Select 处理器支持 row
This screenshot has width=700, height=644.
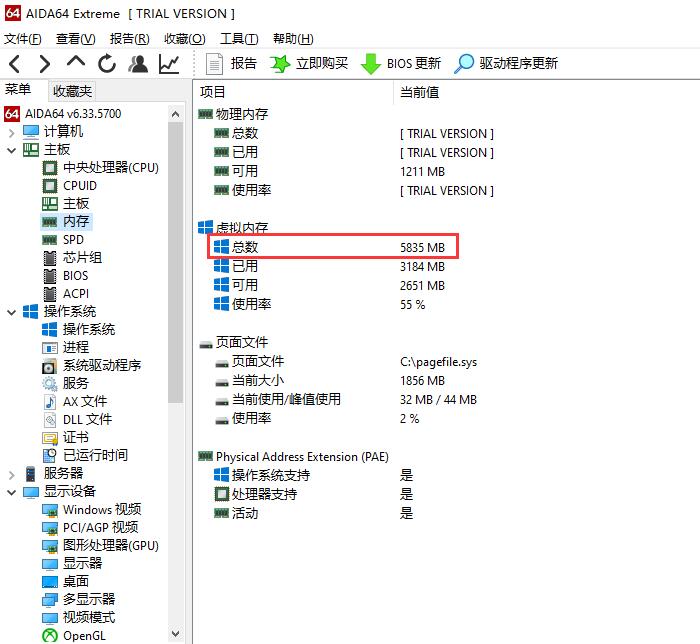[x=313, y=494]
